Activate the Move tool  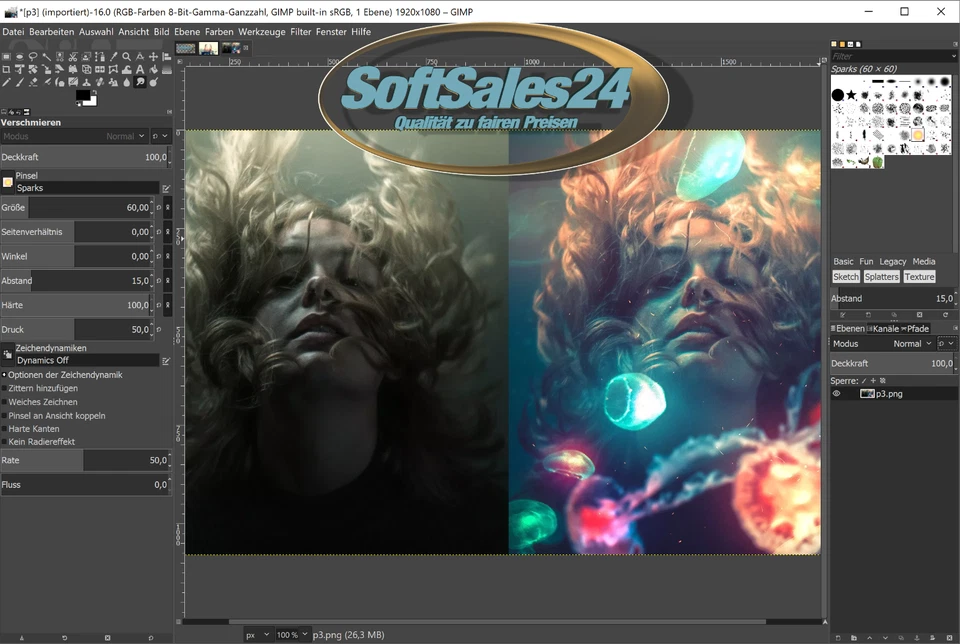[x=153, y=57]
